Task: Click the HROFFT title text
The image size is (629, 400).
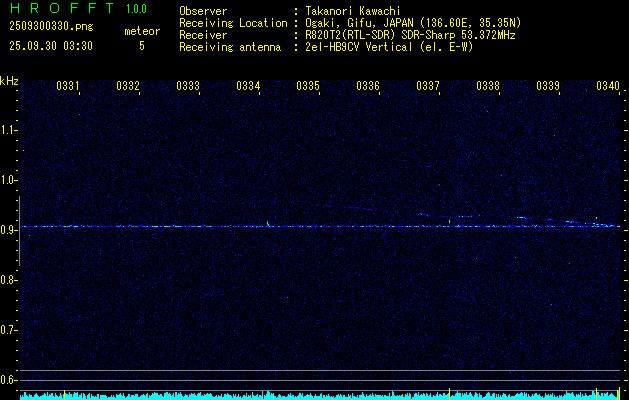Action: coord(62,8)
